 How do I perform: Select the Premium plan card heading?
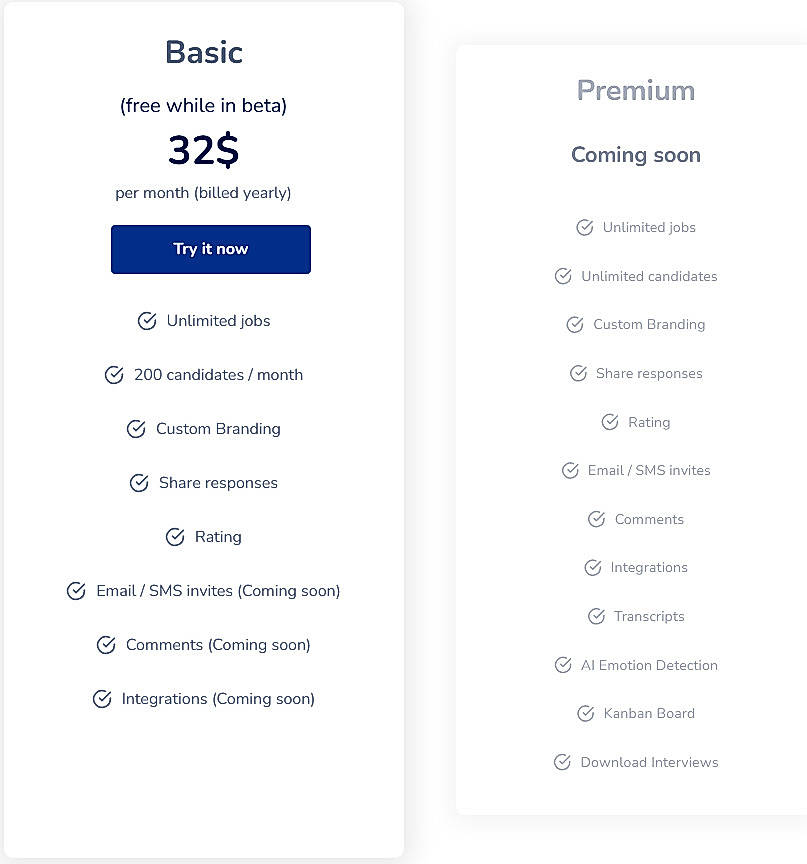pyautogui.click(x=636, y=90)
